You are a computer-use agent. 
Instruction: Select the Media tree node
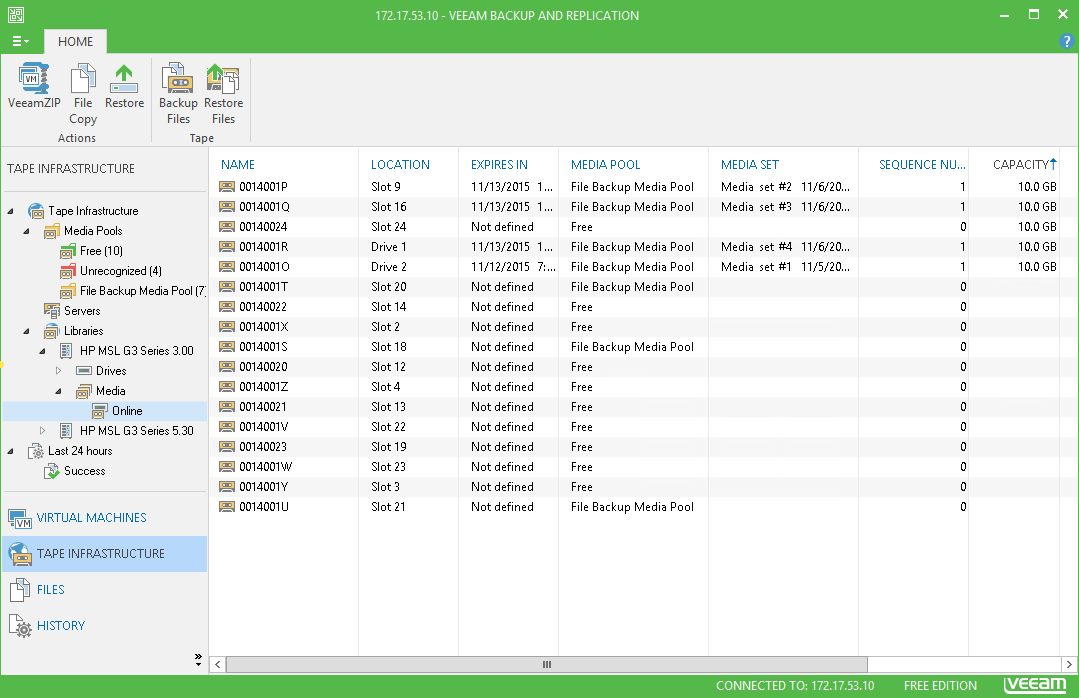[x=110, y=390]
